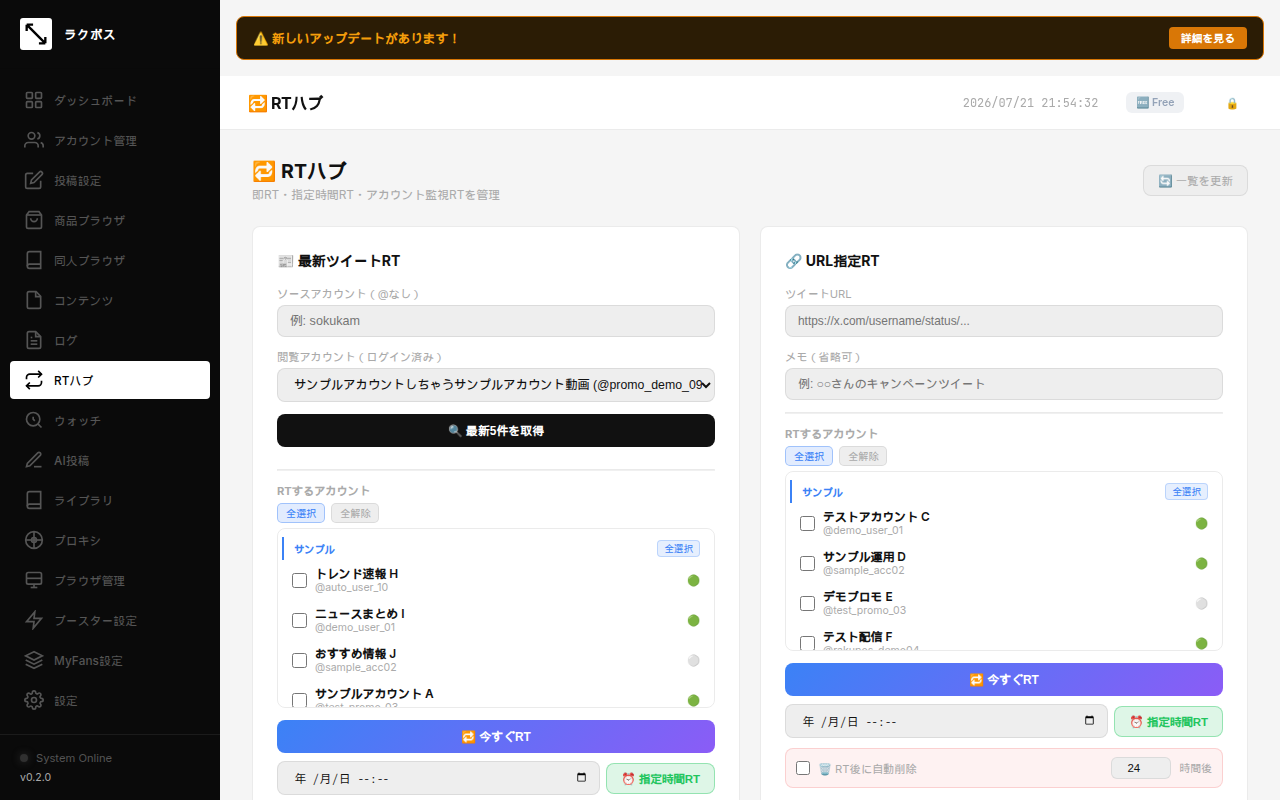Viewport: 1280px width, 800px height.
Task: Check the トレンド速報 H account checkbox
Action: (x=299, y=580)
